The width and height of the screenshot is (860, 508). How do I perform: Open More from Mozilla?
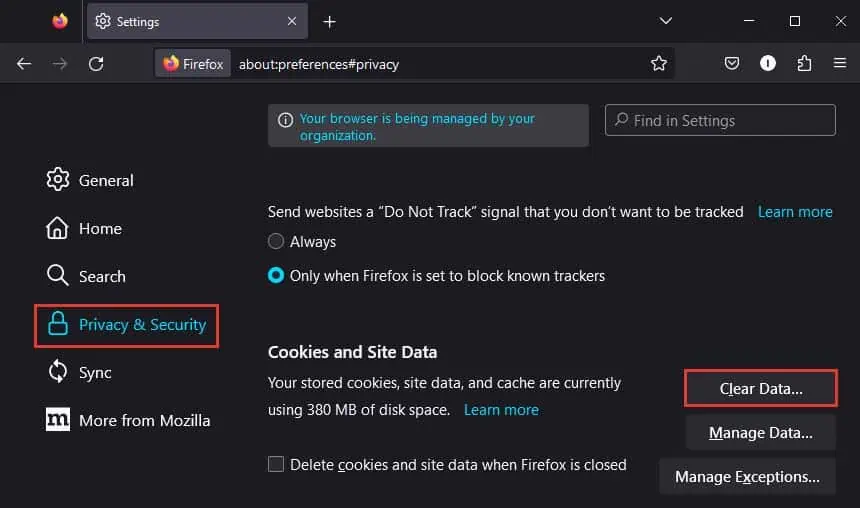point(128,420)
